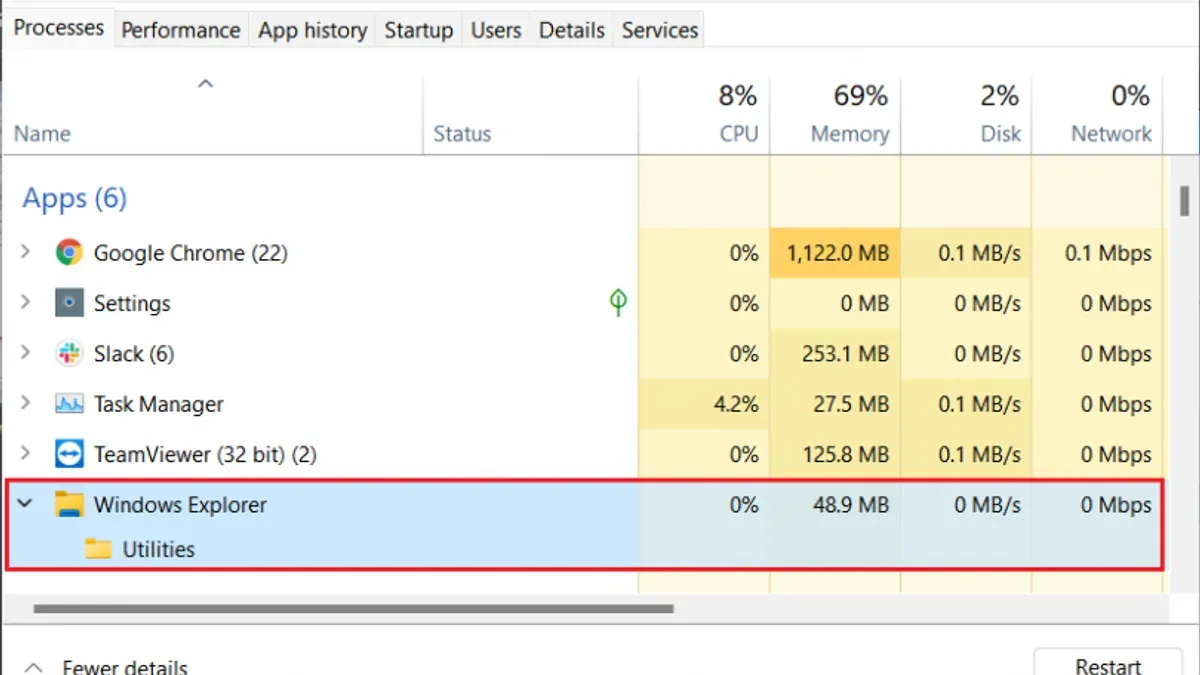Viewport: 1200px width, 675px height.
Task: Expand the TeamViewer process group
Action: [x=26, y=455]
